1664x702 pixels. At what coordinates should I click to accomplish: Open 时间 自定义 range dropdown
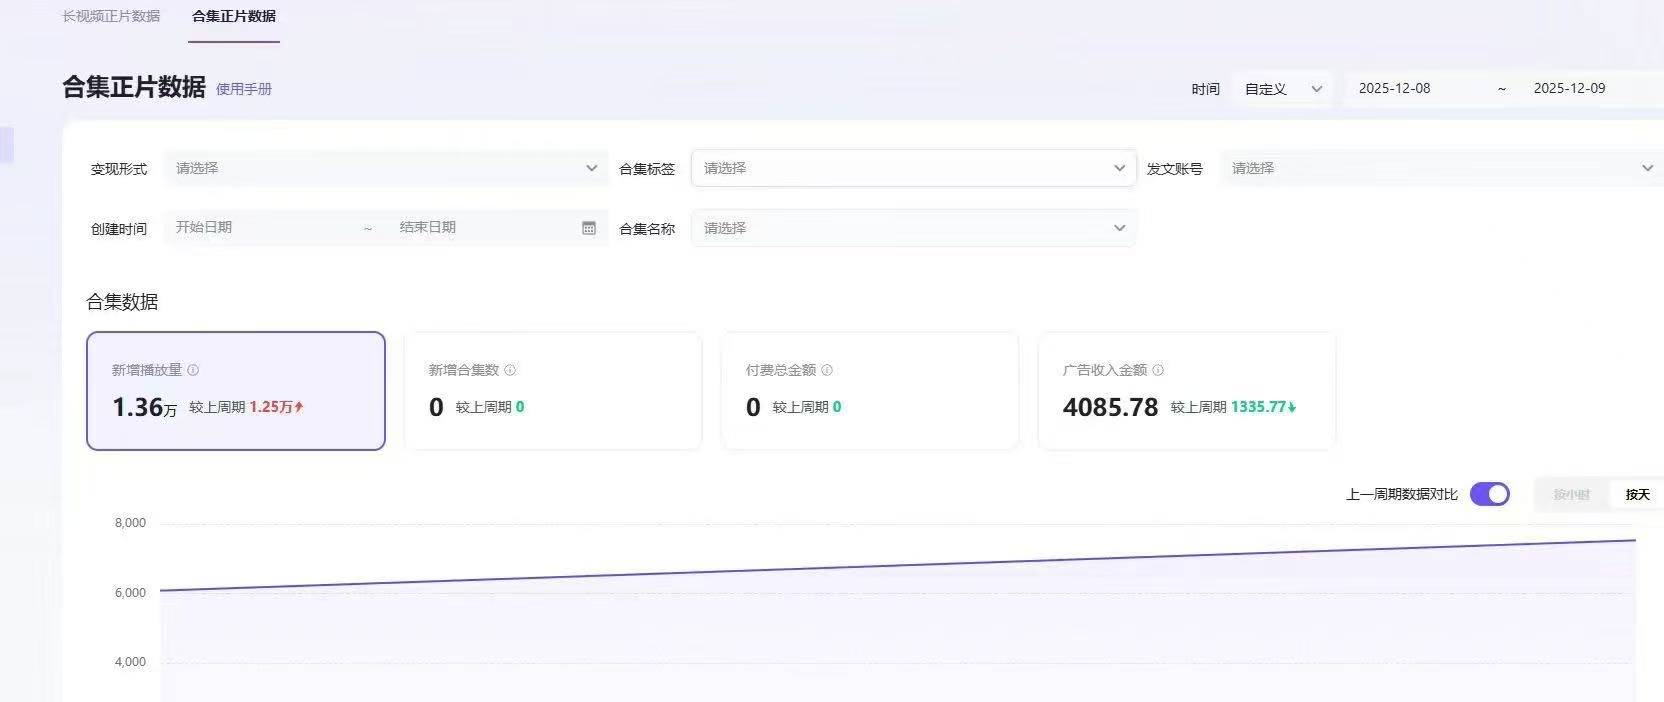[x=1283, y=89]
